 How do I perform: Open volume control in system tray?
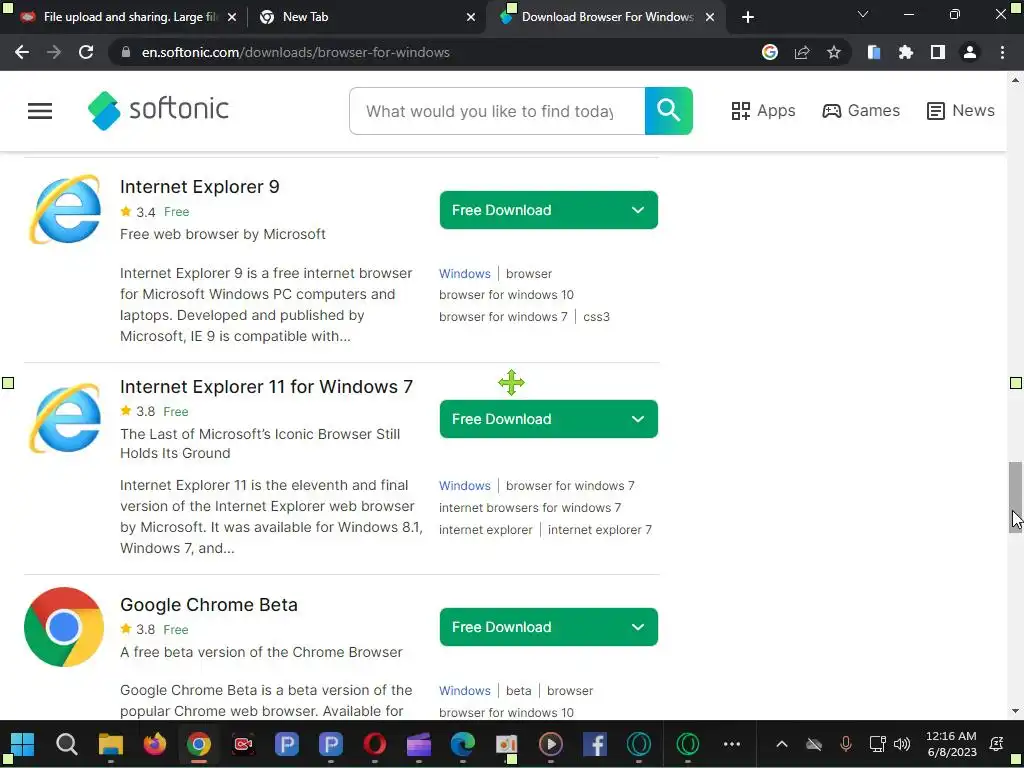tap(902, 744)
